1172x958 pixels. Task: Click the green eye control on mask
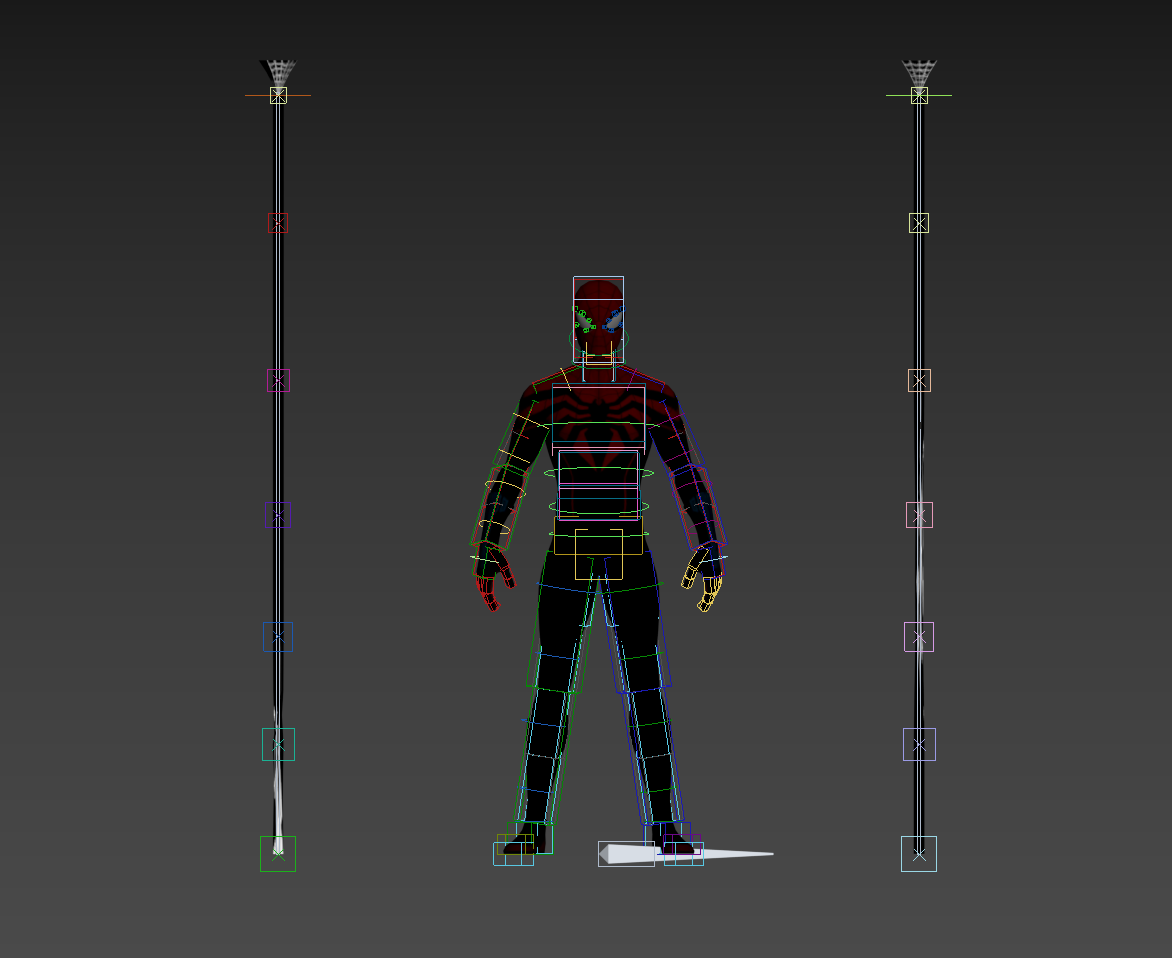(x=583, y=319)
